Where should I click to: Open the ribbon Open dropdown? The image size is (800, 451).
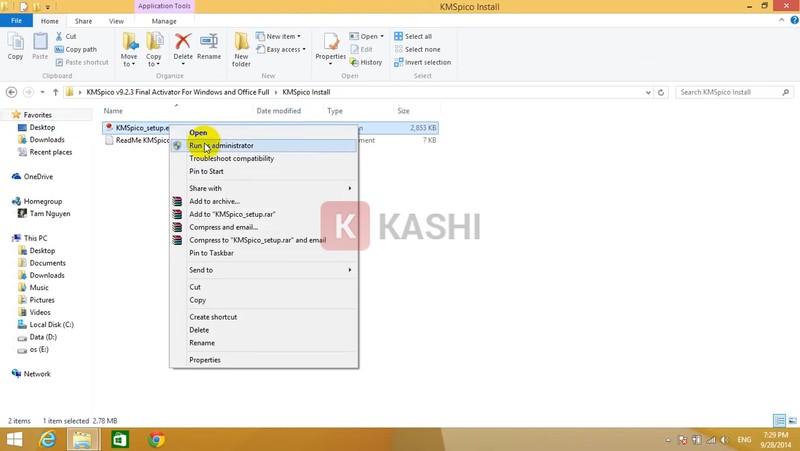(x=367, y=36)
